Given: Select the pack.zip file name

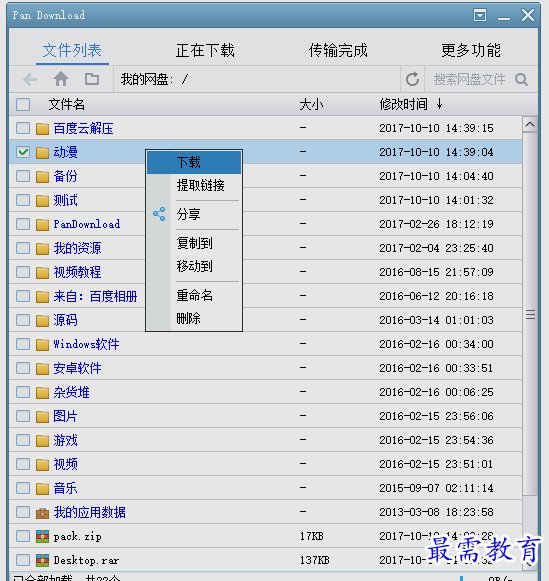Looking at the screenshot, I should click(x=77, y=537).
